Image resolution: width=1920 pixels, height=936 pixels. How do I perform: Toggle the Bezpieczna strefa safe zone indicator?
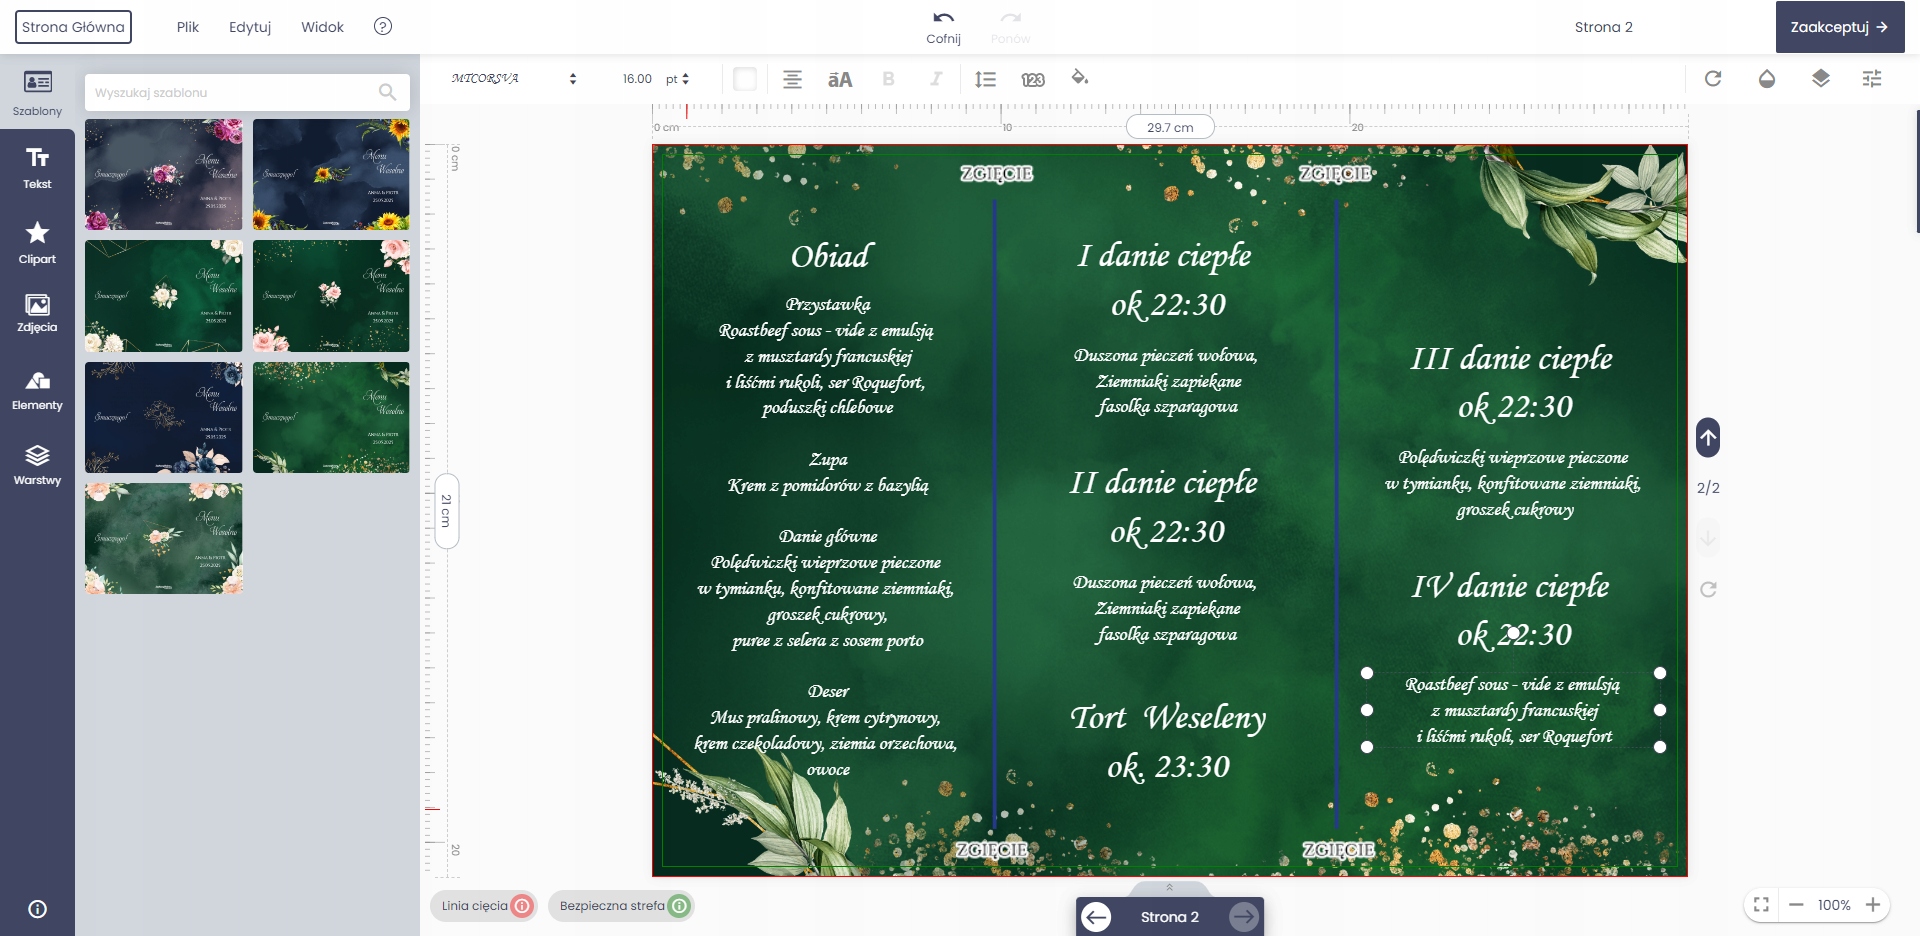(622, 906)
